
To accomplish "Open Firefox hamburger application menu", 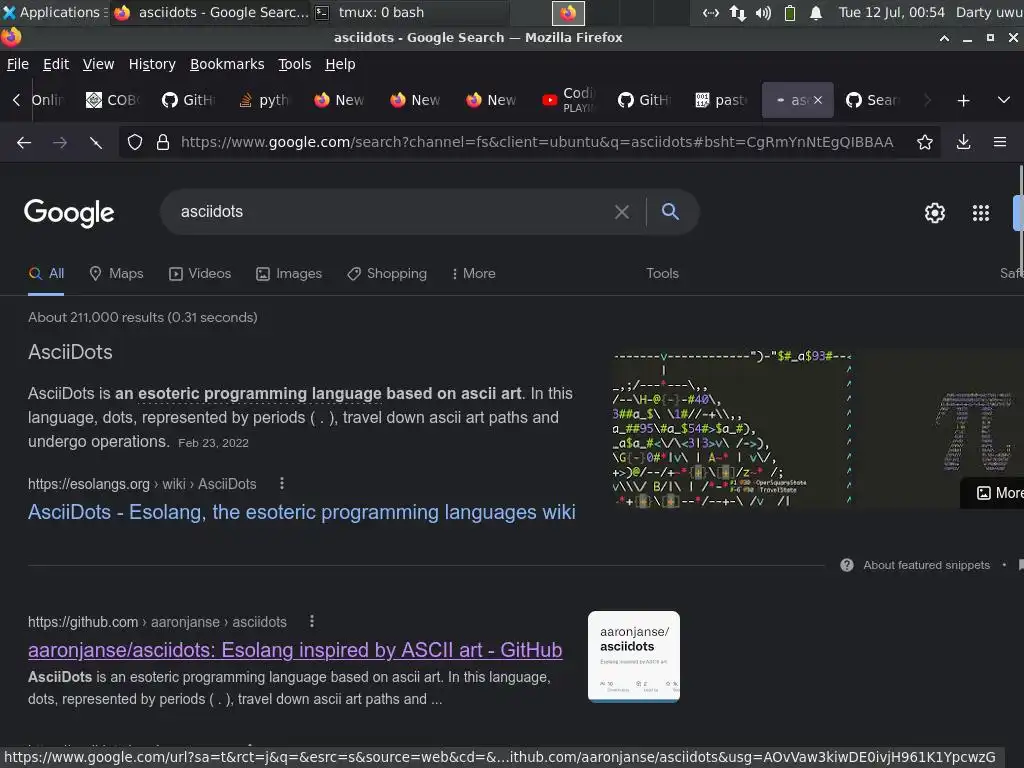I will [x=1000, y=142].
